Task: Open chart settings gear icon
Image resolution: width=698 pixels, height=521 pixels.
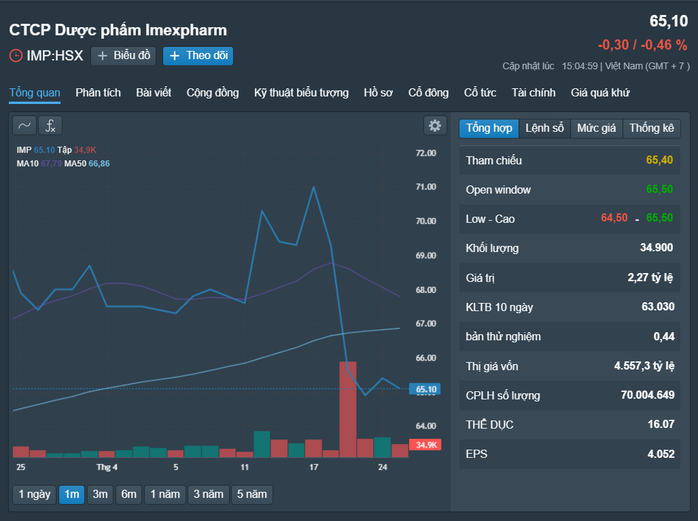Action: coord(434,126)
